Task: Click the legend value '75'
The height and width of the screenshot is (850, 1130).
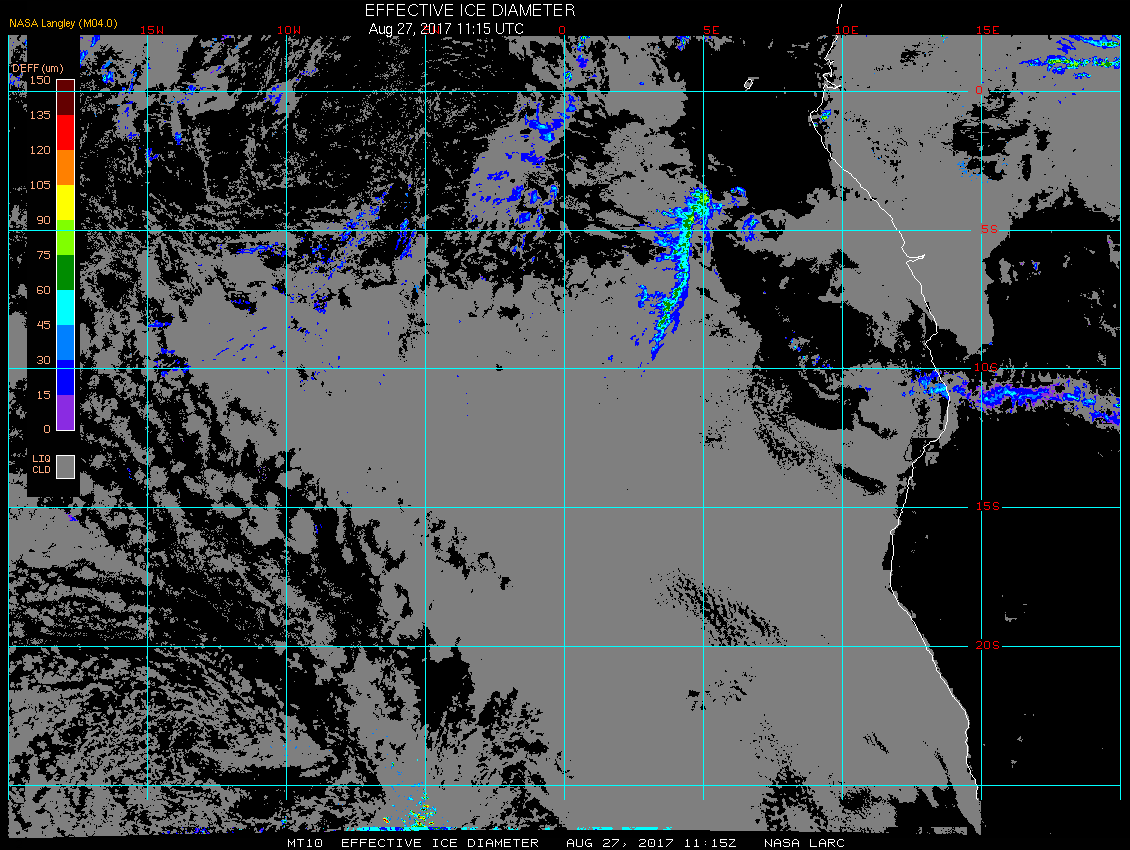Action: coord(44,254)
